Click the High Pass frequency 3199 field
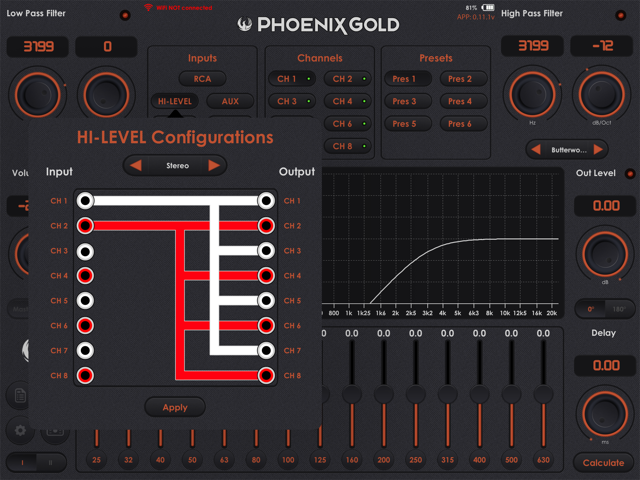Screen dimensions: 640x480 (x=533, y=46)
